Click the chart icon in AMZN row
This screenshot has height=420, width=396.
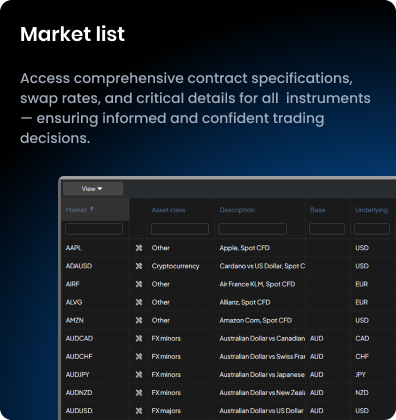139,320
